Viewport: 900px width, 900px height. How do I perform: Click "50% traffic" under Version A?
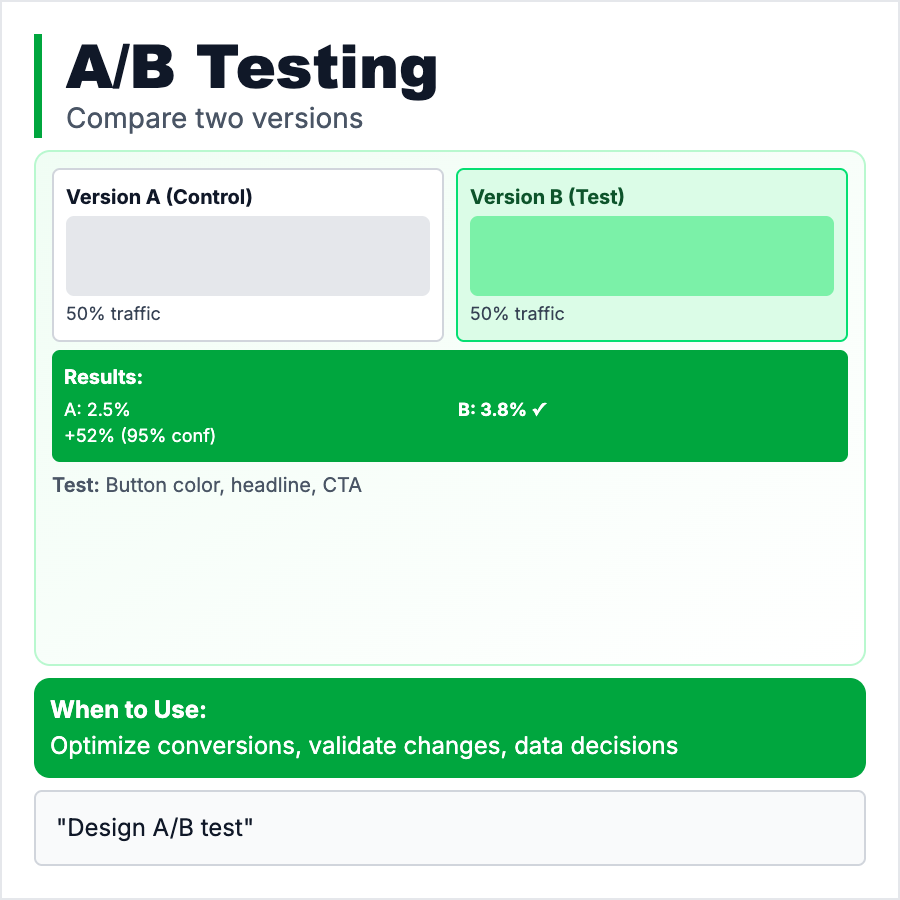pos(114,314)
